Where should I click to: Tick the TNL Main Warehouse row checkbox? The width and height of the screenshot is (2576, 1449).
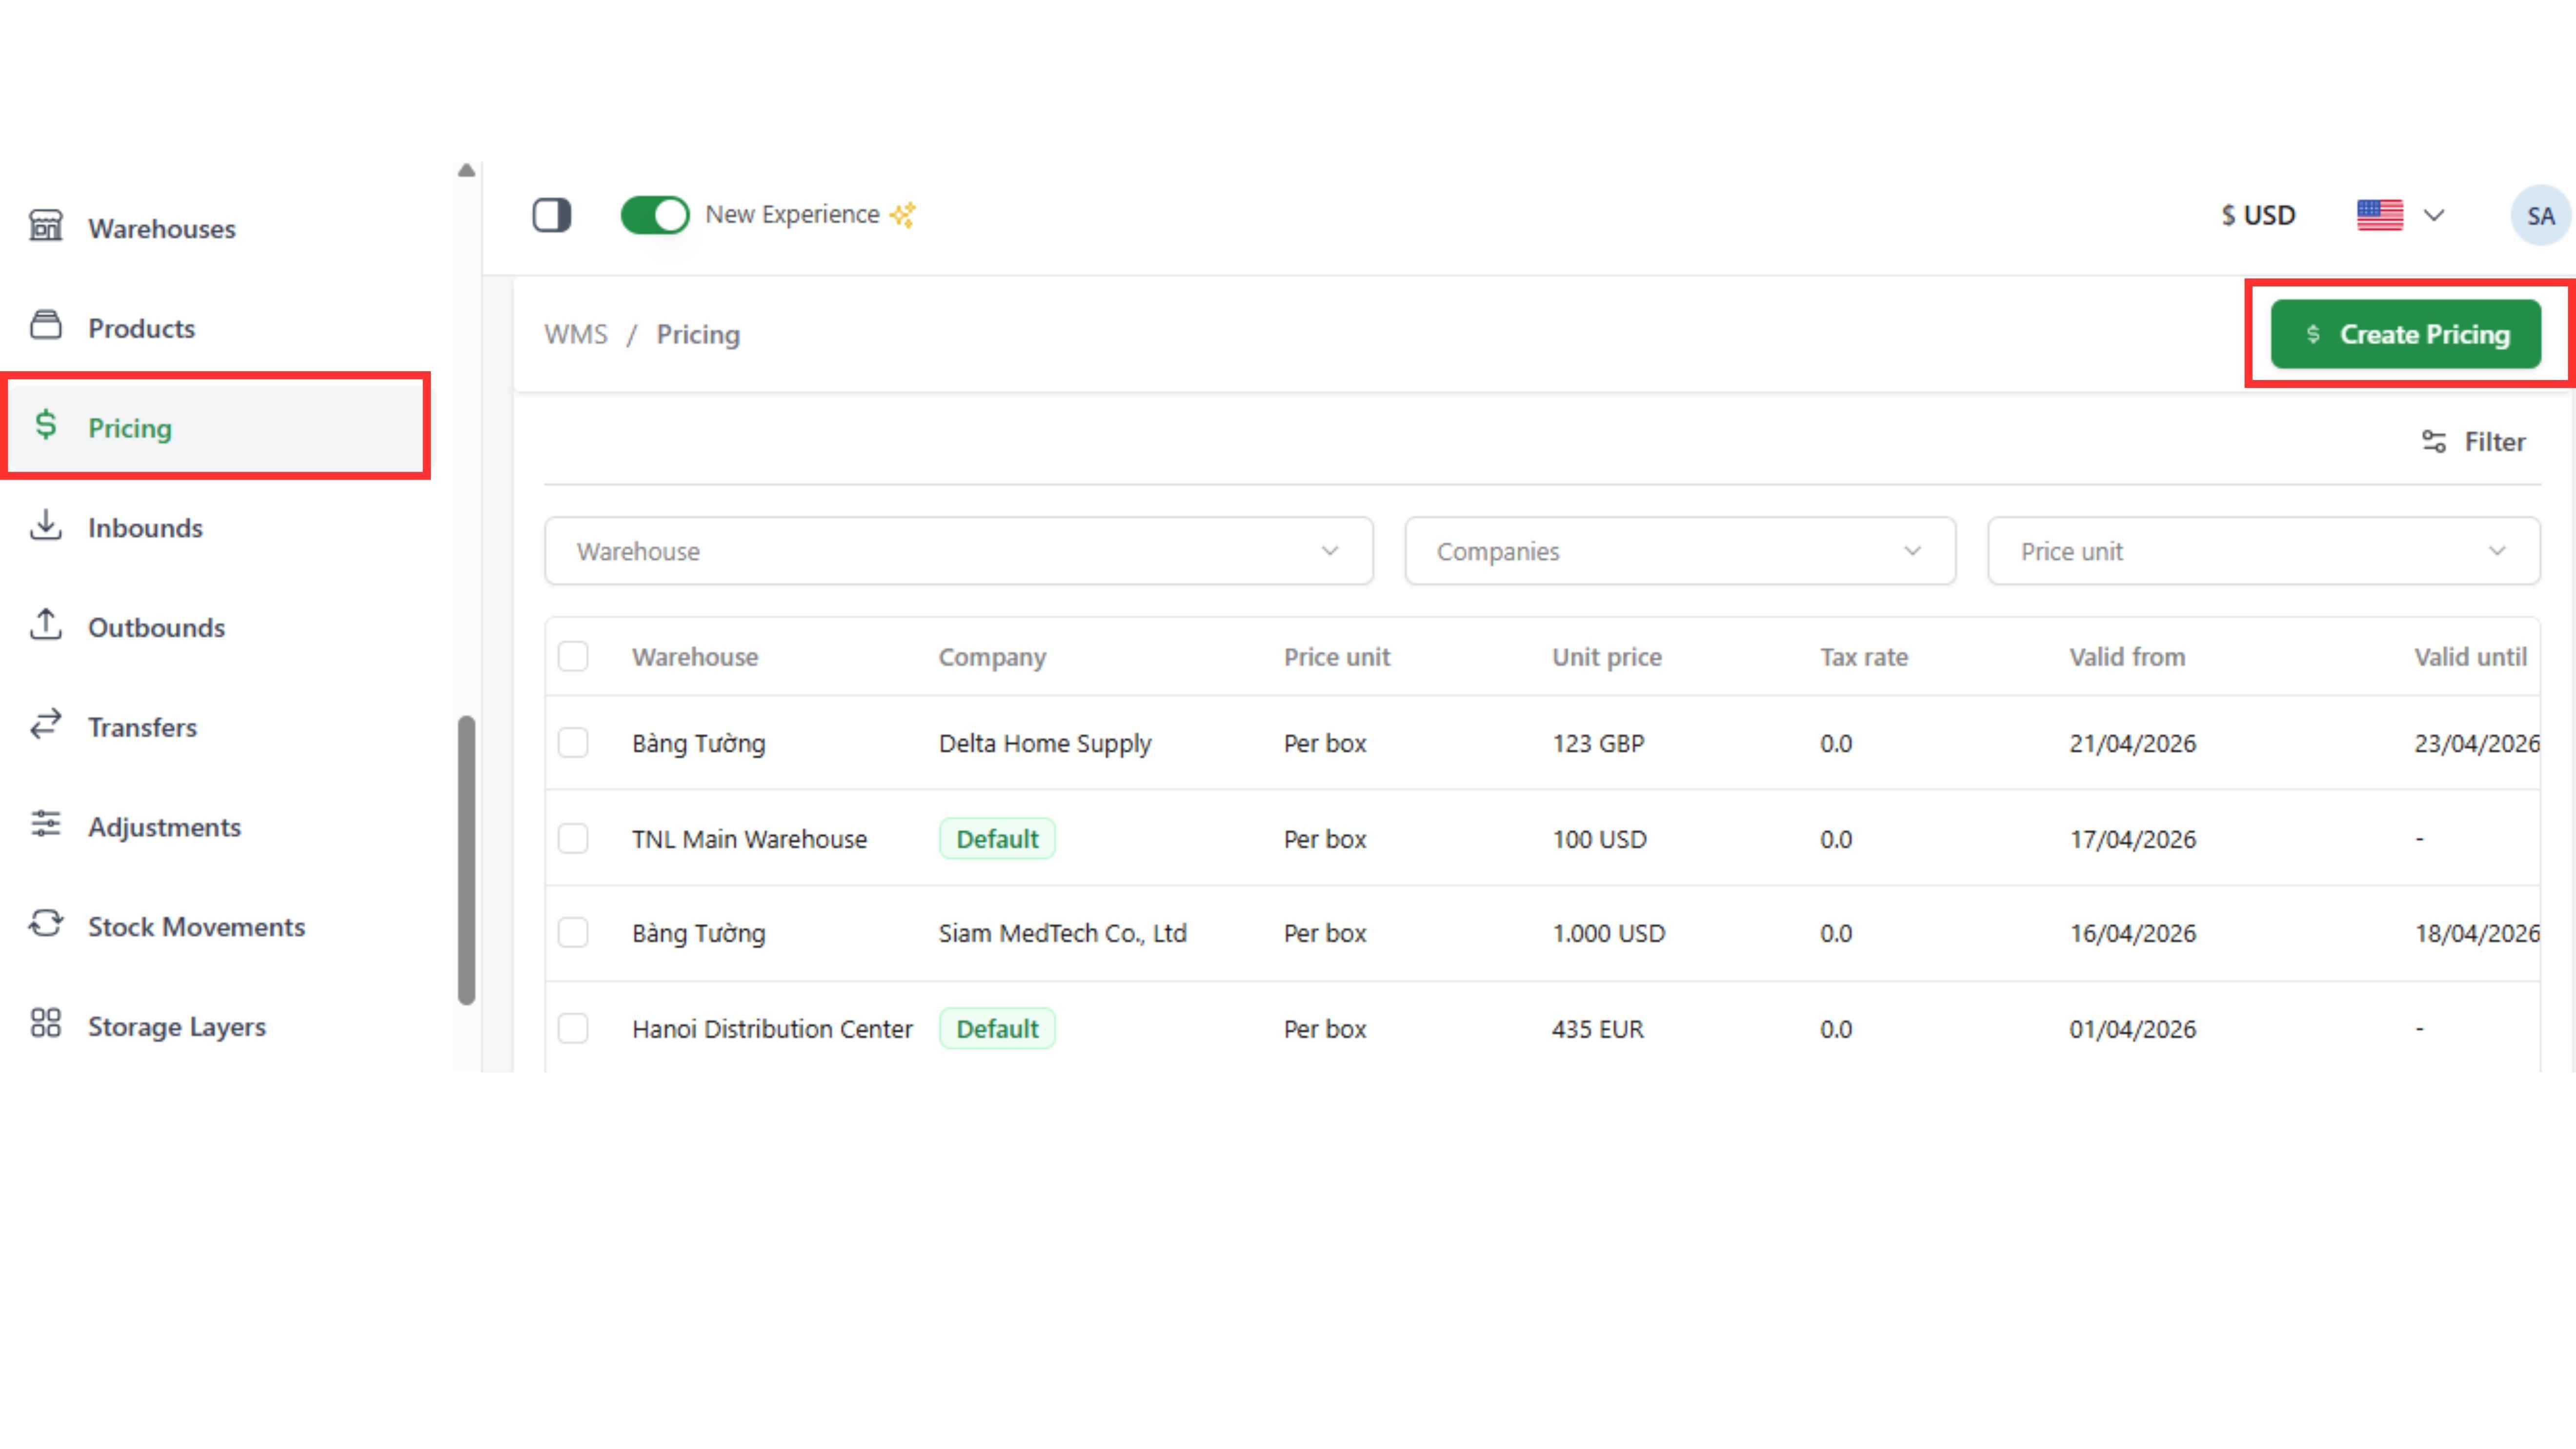coord(573,839)
